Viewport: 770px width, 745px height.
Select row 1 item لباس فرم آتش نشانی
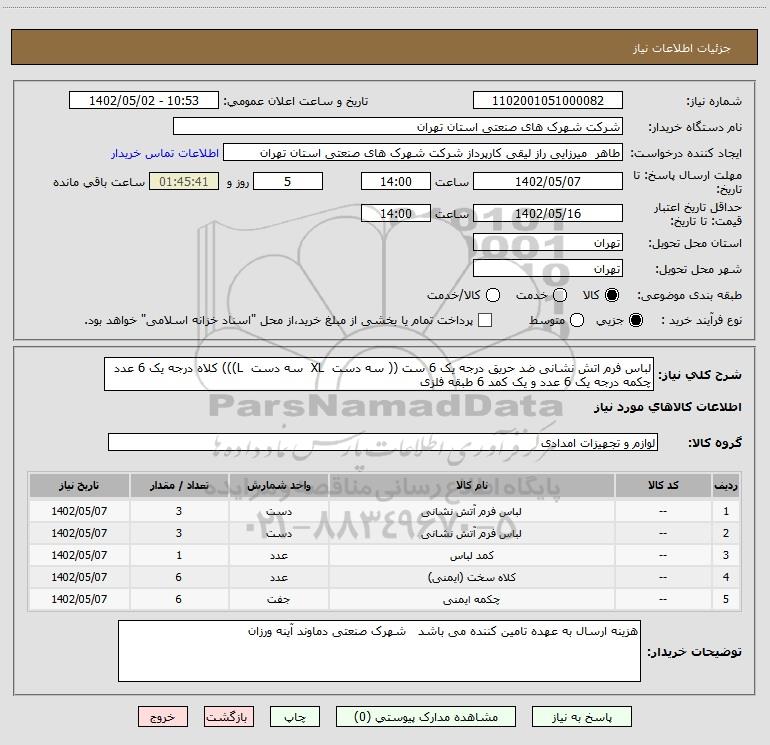(471, 511)
